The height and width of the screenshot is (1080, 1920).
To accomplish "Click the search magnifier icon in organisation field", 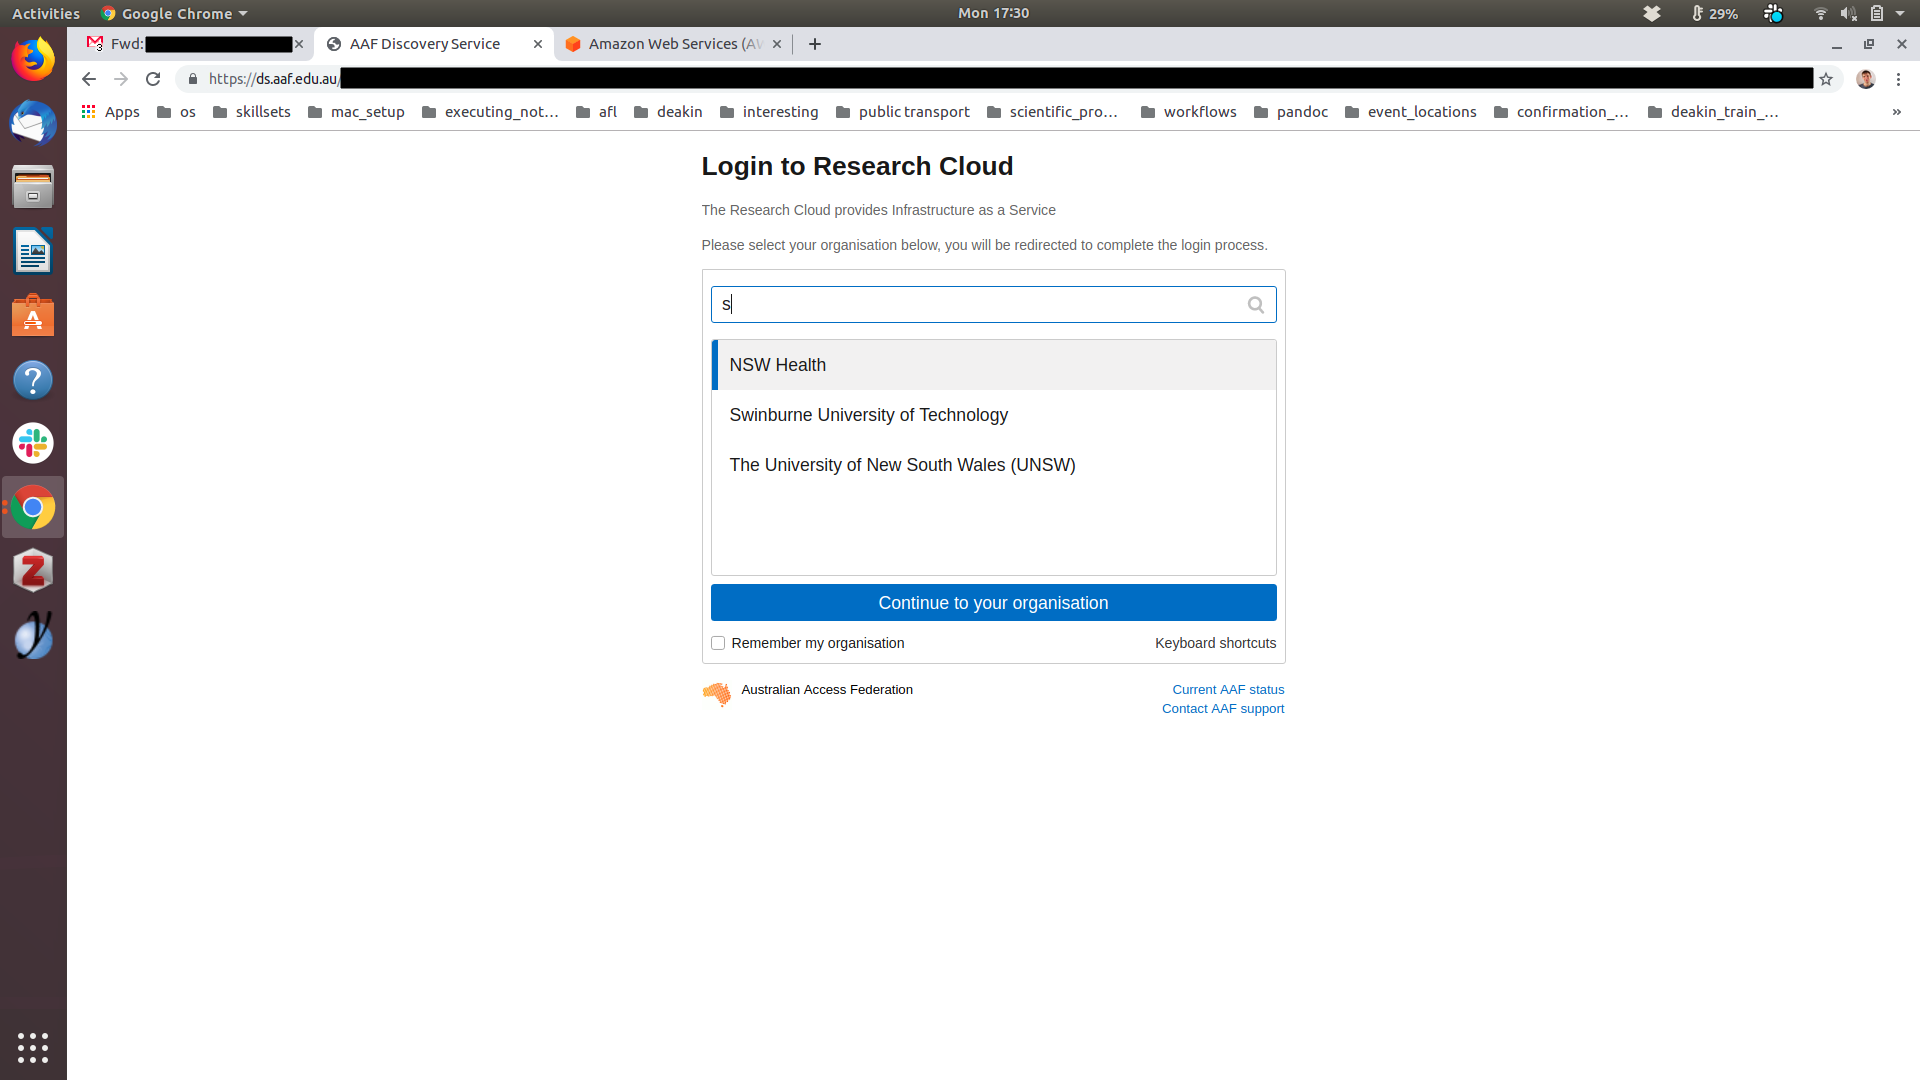I will coord(1255,305).
